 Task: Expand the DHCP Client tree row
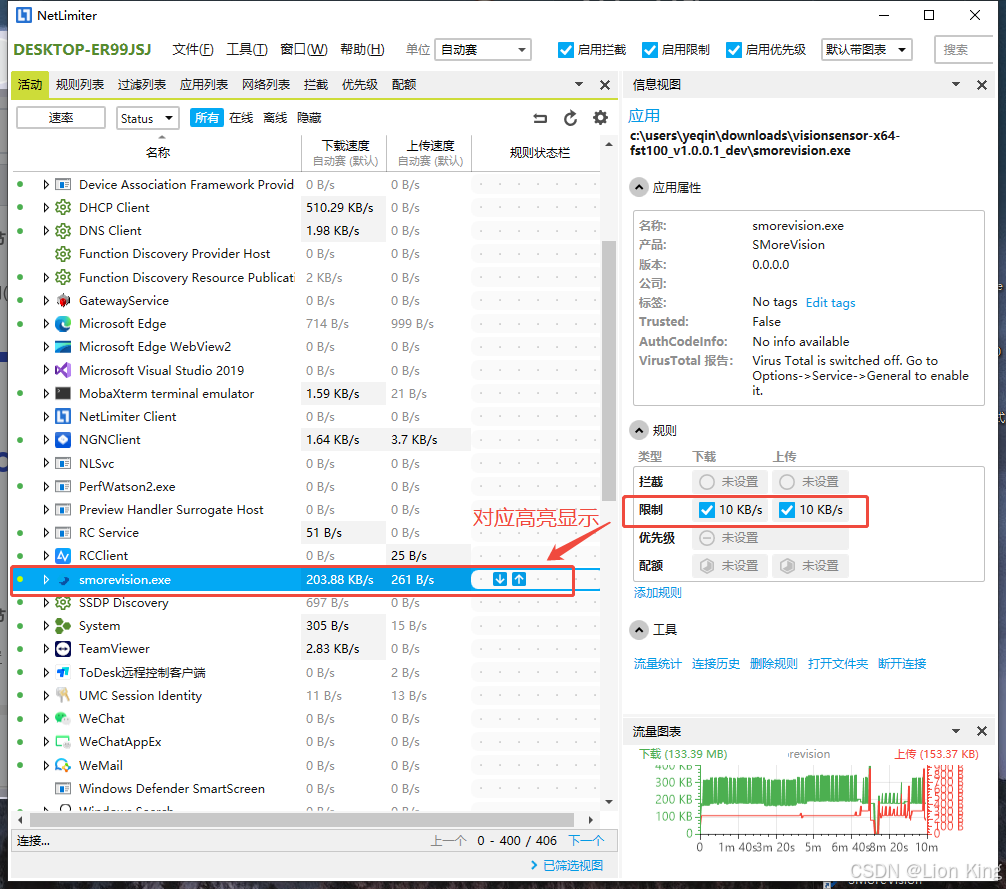[x=46, y=208]
